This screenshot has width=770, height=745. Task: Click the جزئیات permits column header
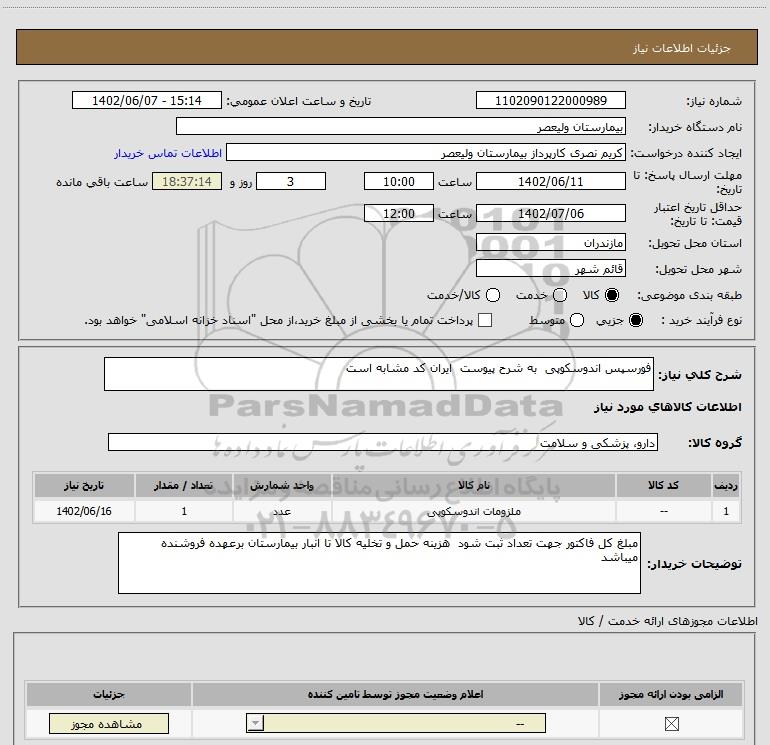pos(109,694)
